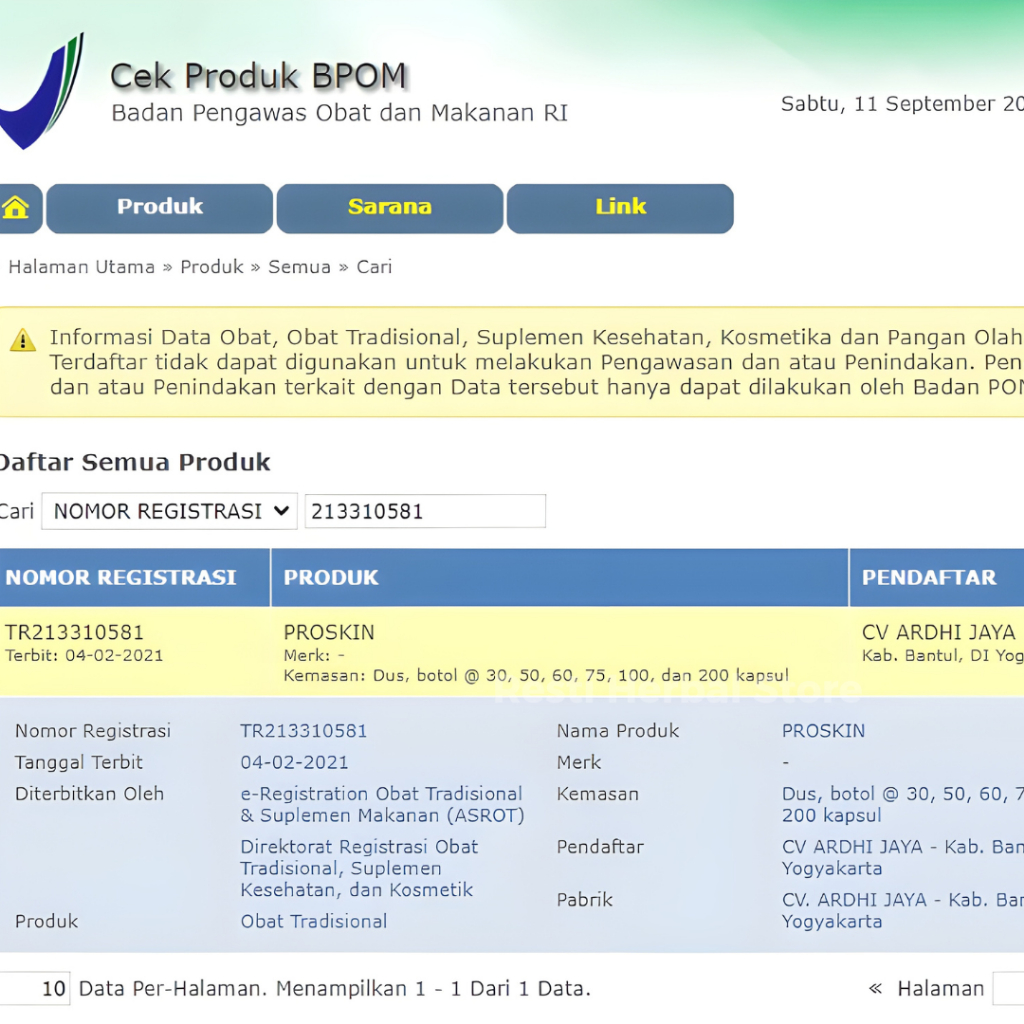Open the Link menu tab
This screenshot has height=1024, width=1024.
pos(620,208)
